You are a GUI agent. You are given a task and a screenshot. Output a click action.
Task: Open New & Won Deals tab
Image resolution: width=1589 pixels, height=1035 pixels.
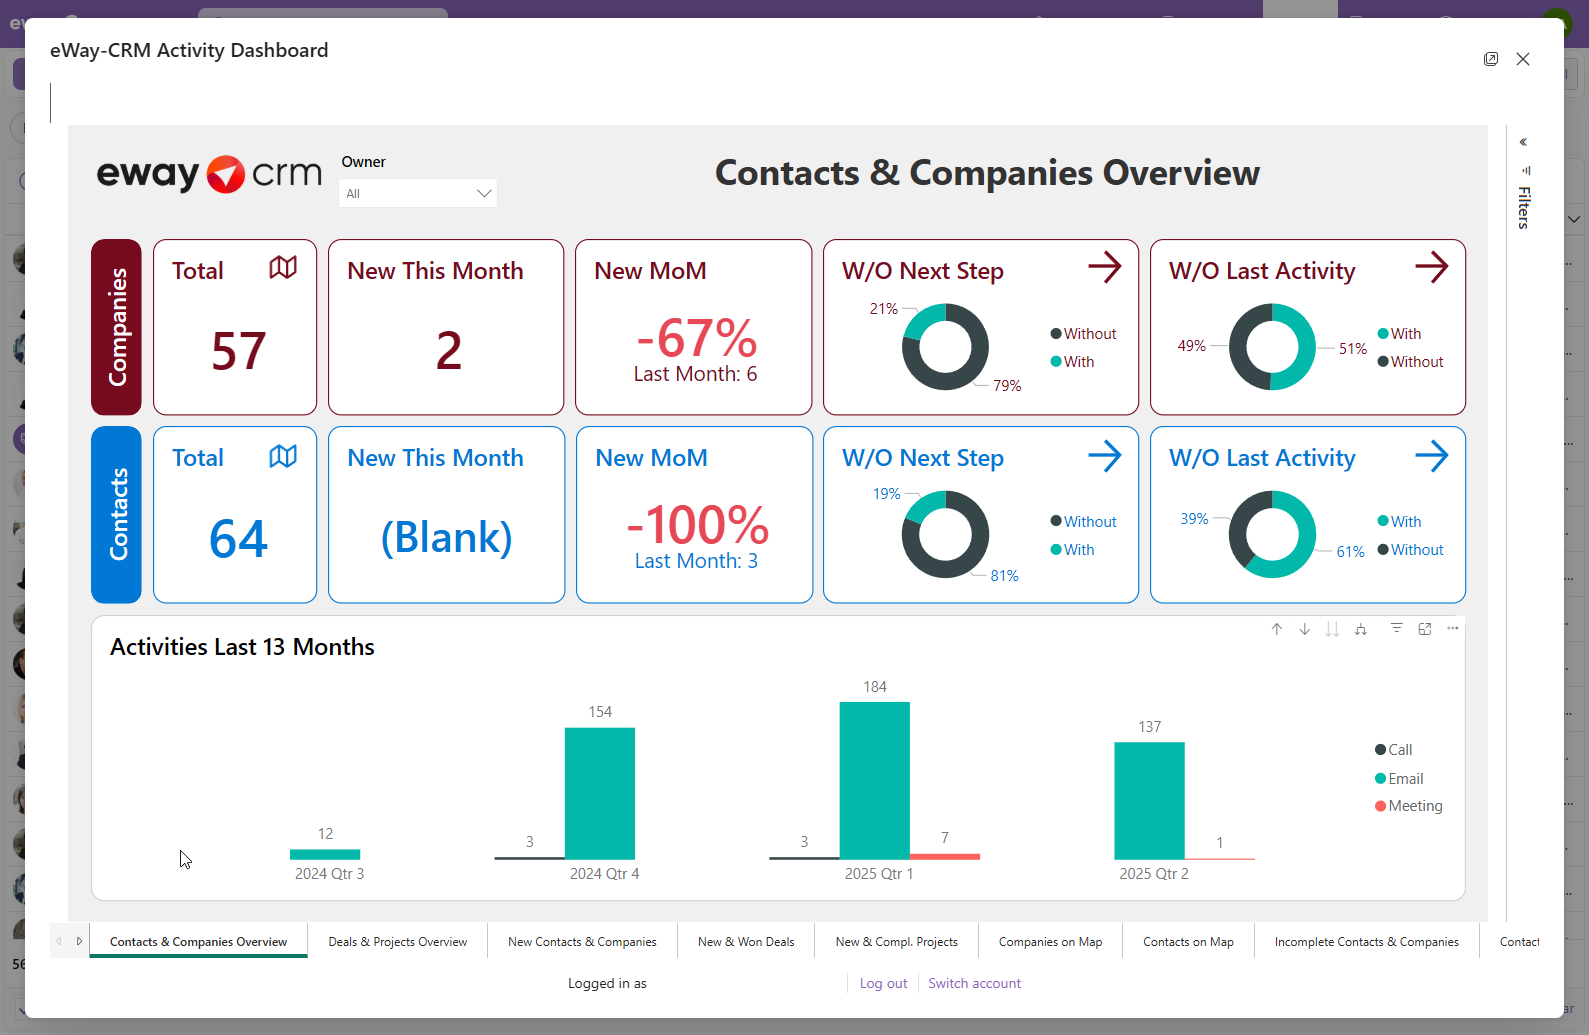[746, 942]
